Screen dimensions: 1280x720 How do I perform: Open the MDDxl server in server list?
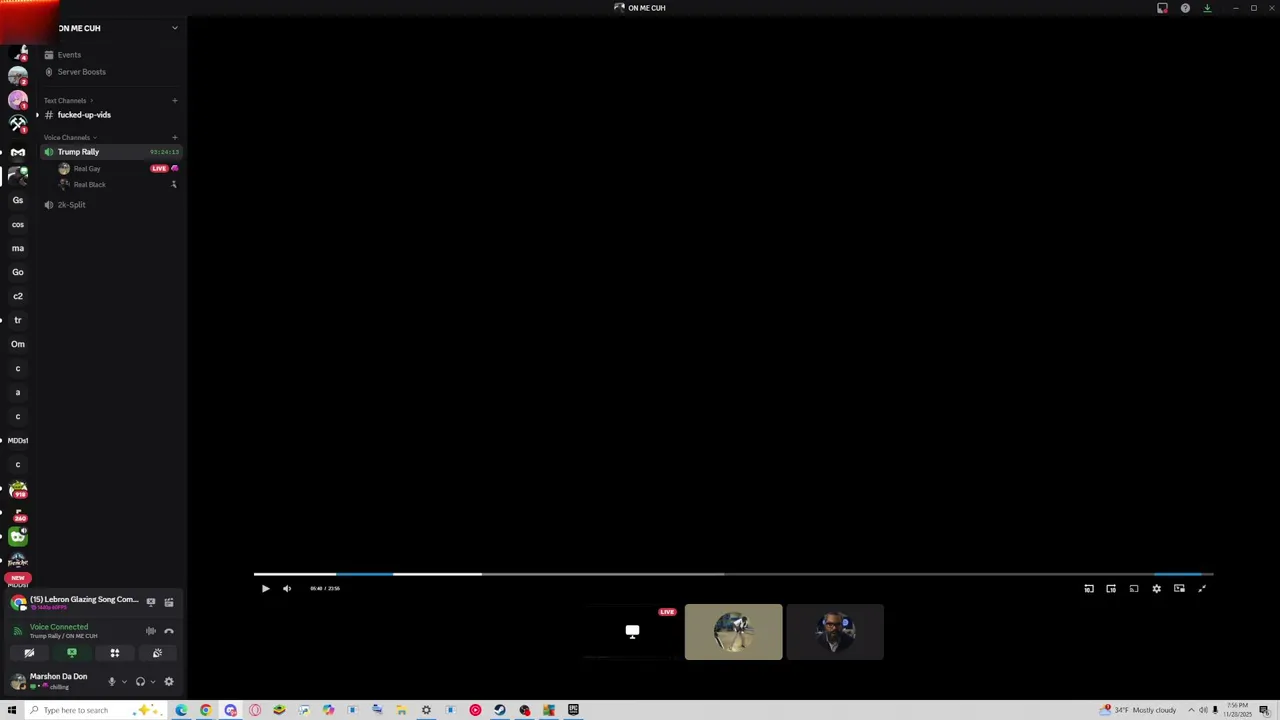point(18,440)
